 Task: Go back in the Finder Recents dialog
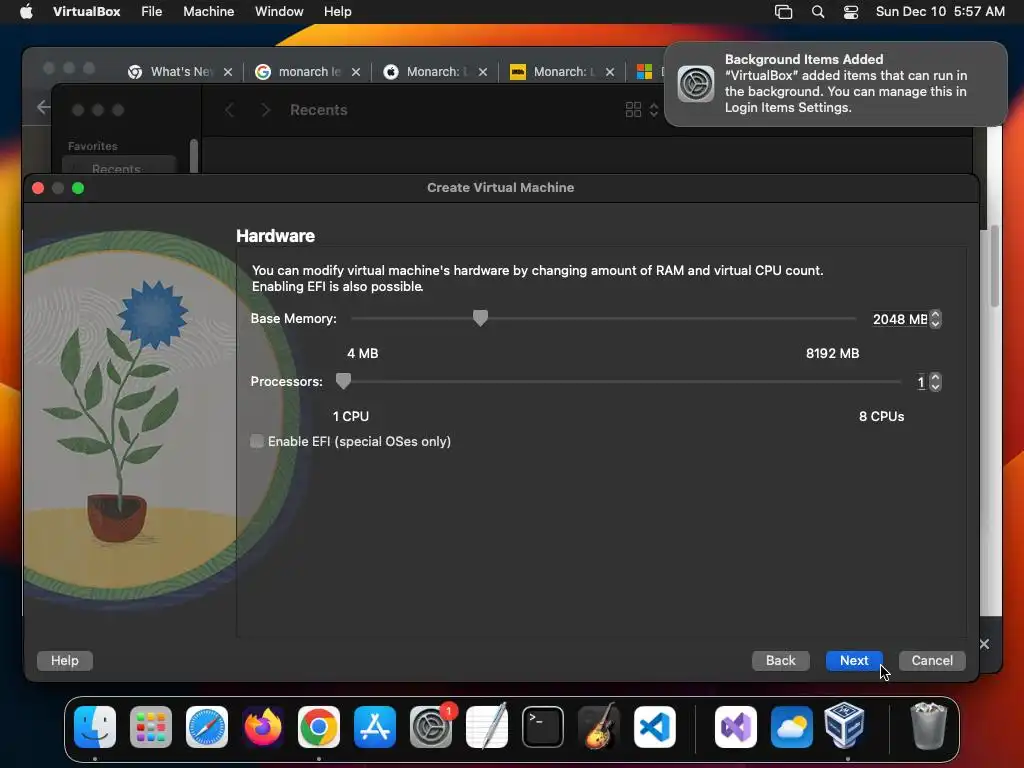tap(229, 110)
